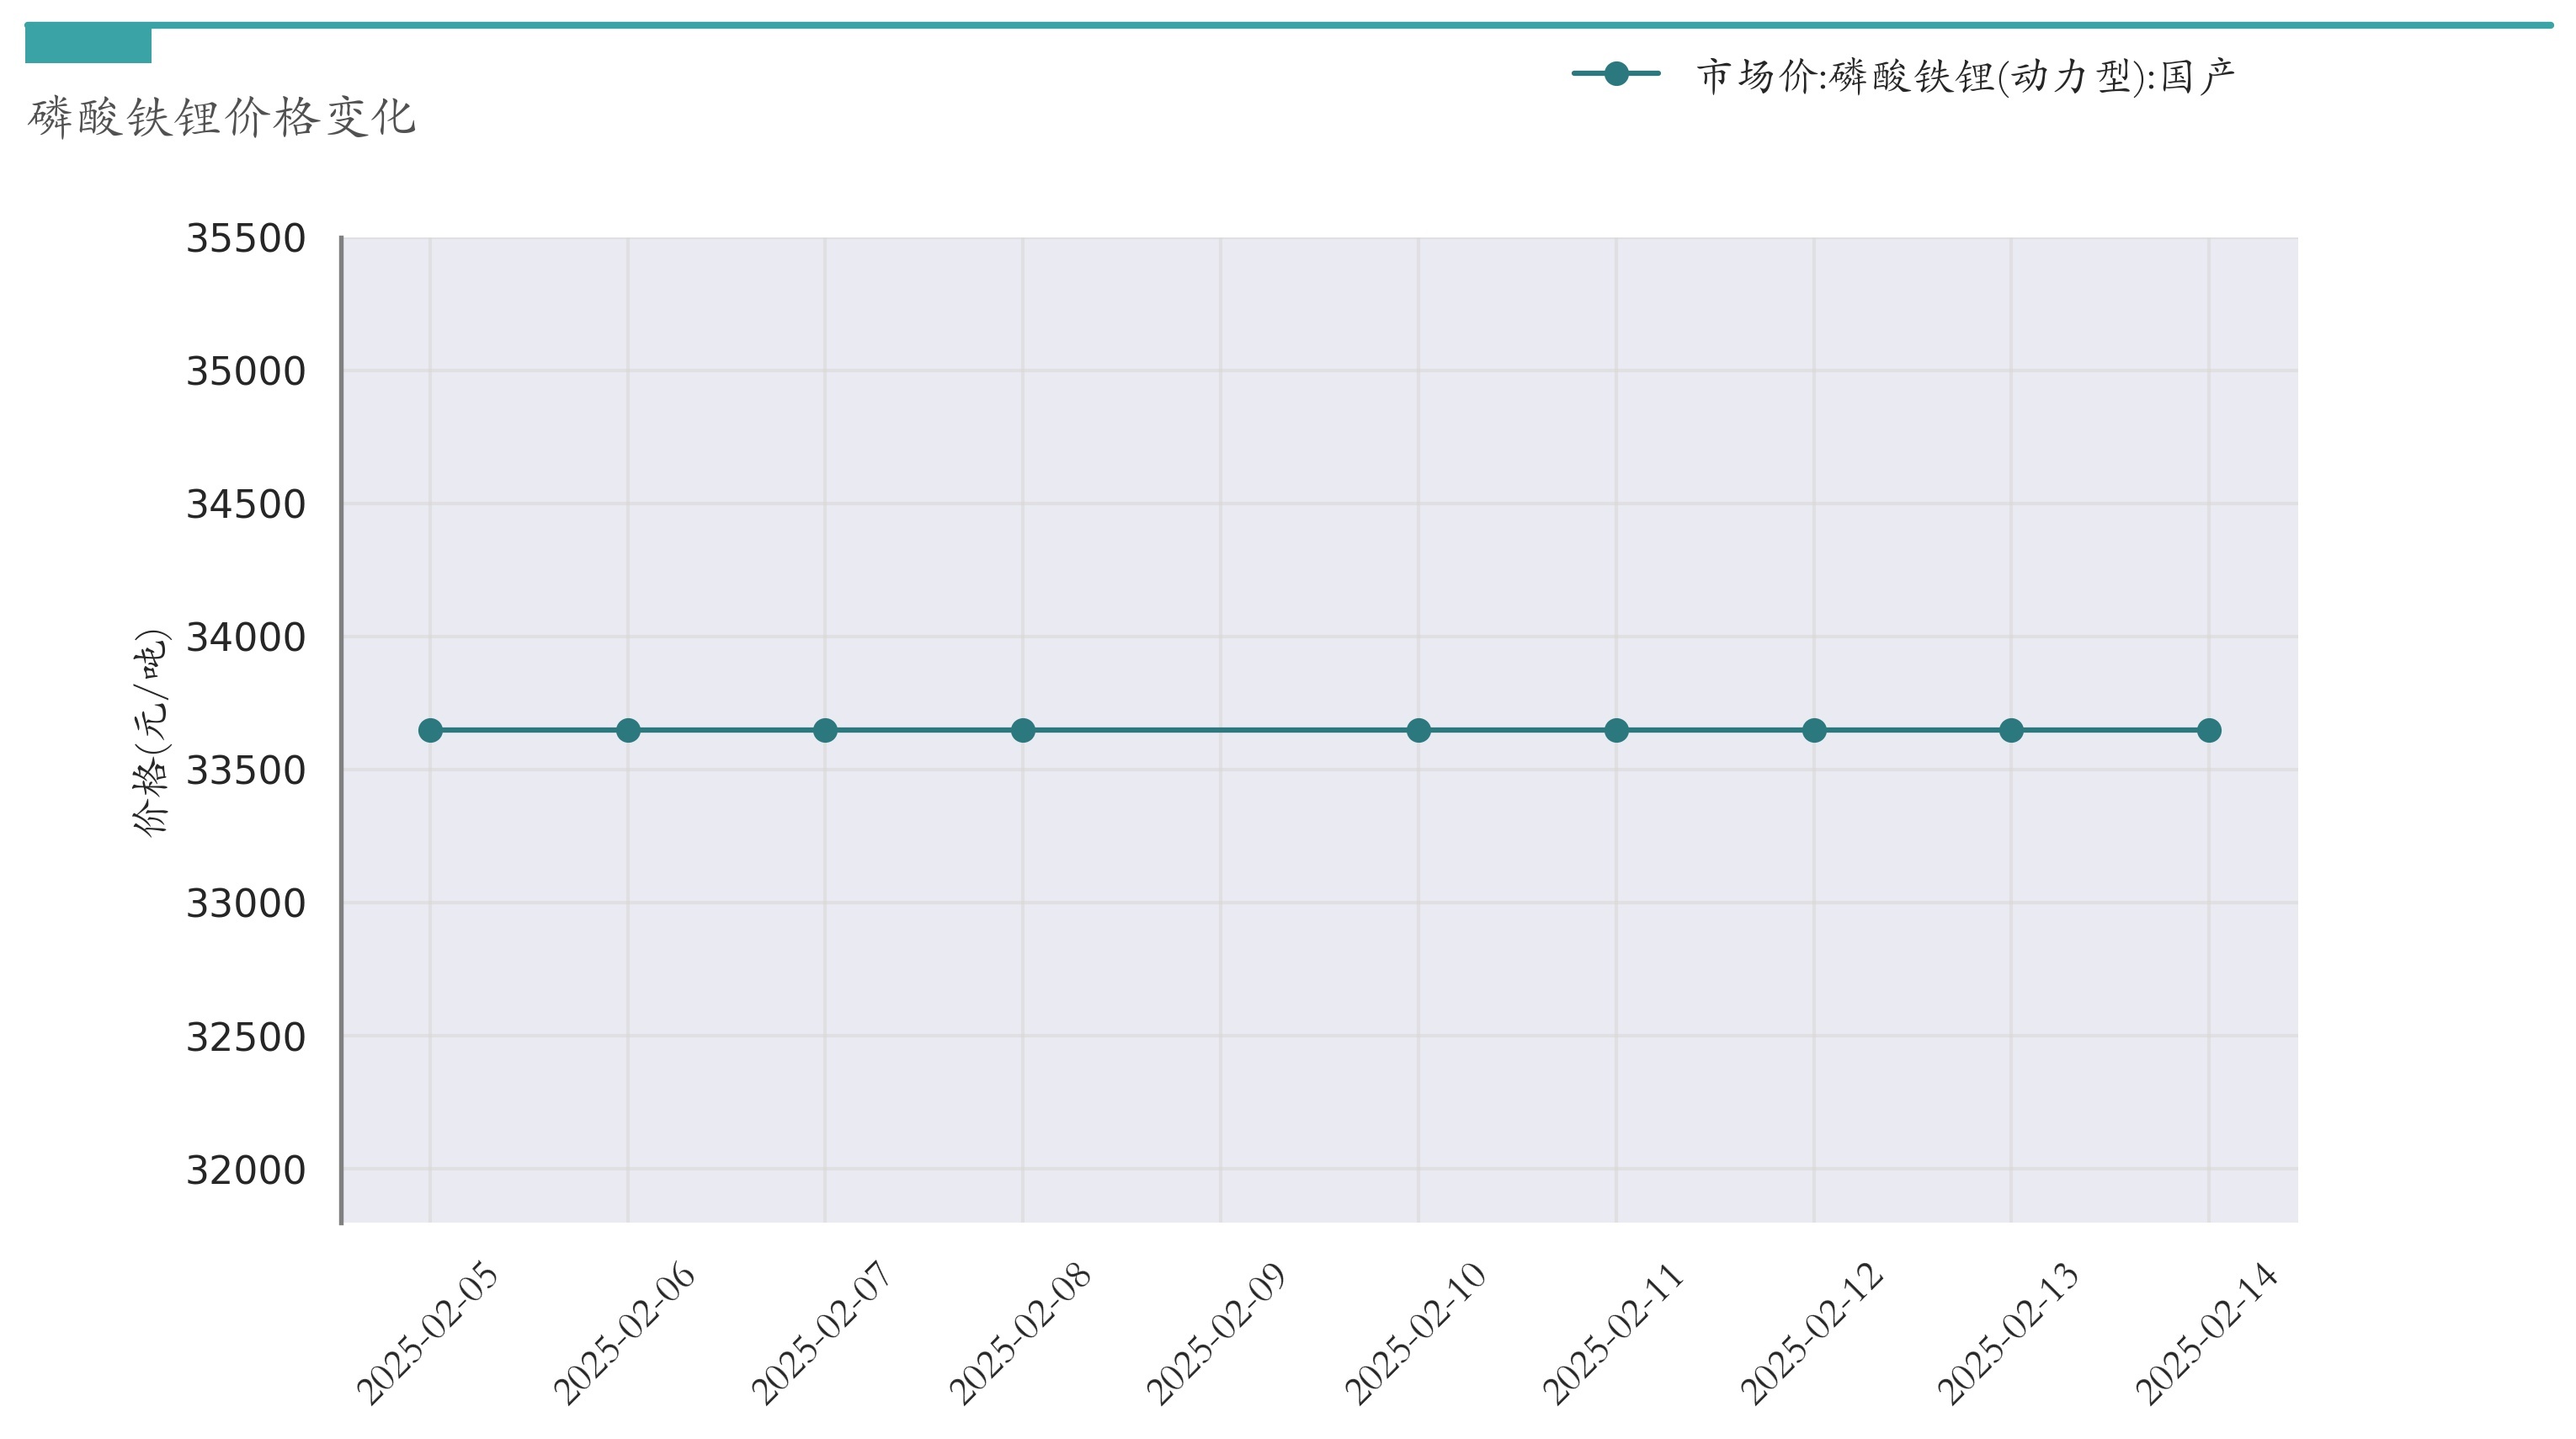Click the last data point, 2025-02-14

2209,730
